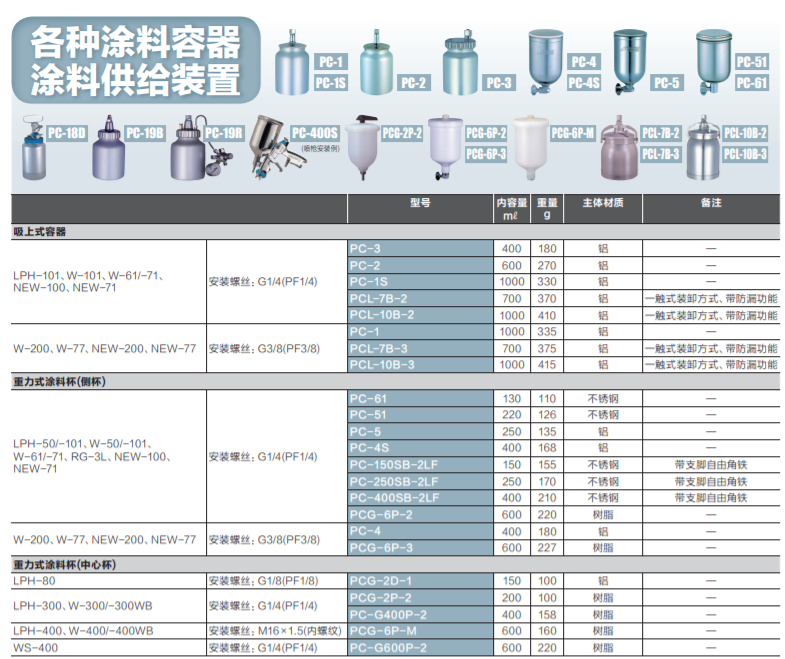Viewport: 785px width, 659px height.
Task: Click the PCG-2P-2 resin cup image
Action: pos(362,147)
